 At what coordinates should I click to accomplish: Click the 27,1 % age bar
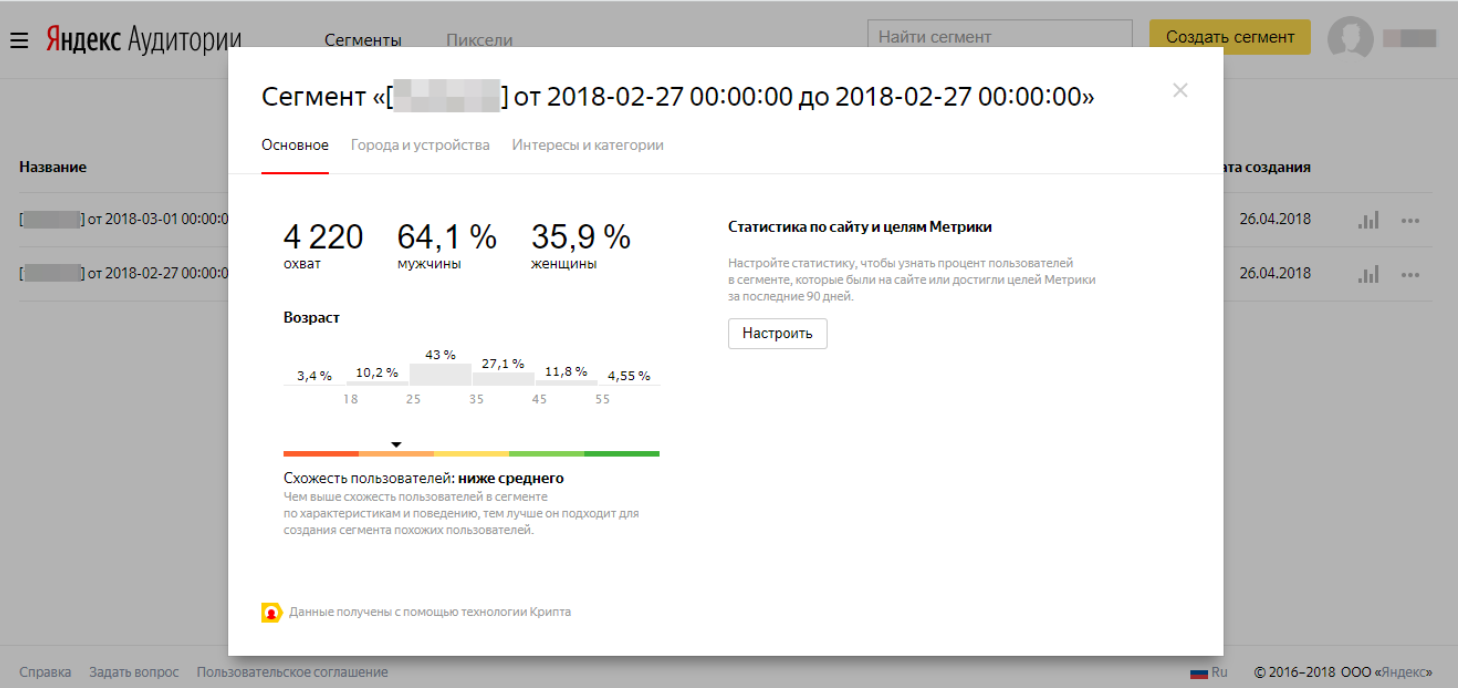503,379
